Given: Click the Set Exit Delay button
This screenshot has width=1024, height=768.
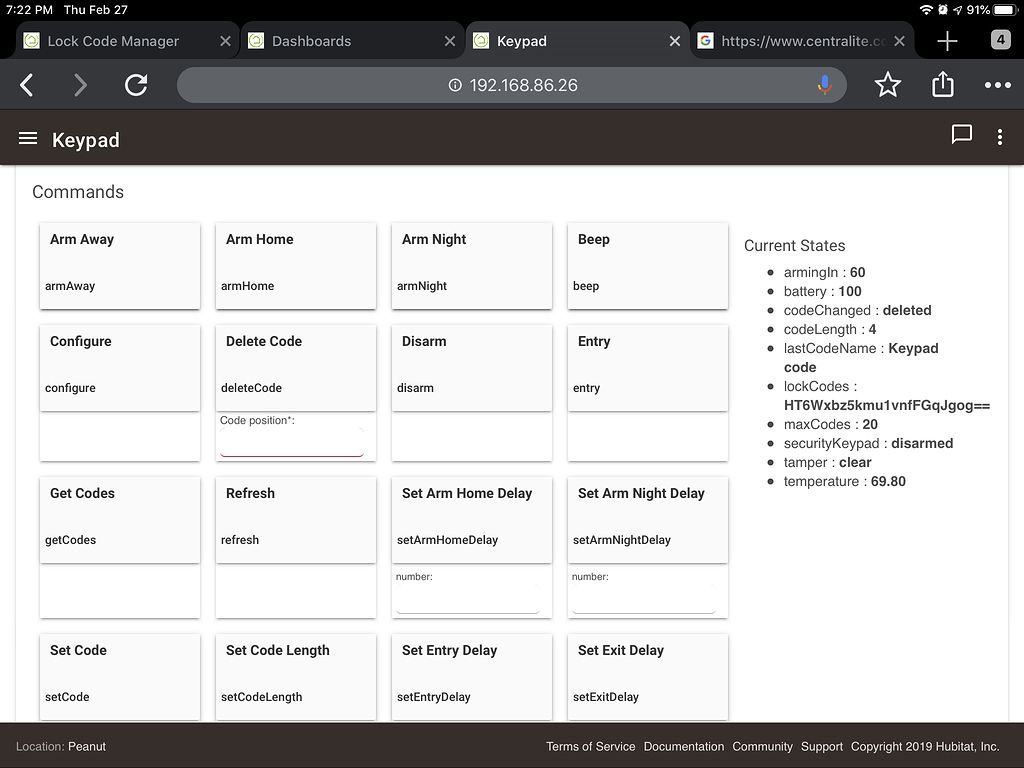Looking at the screenshot, I should pyautogui.click(x=648, y=677).
